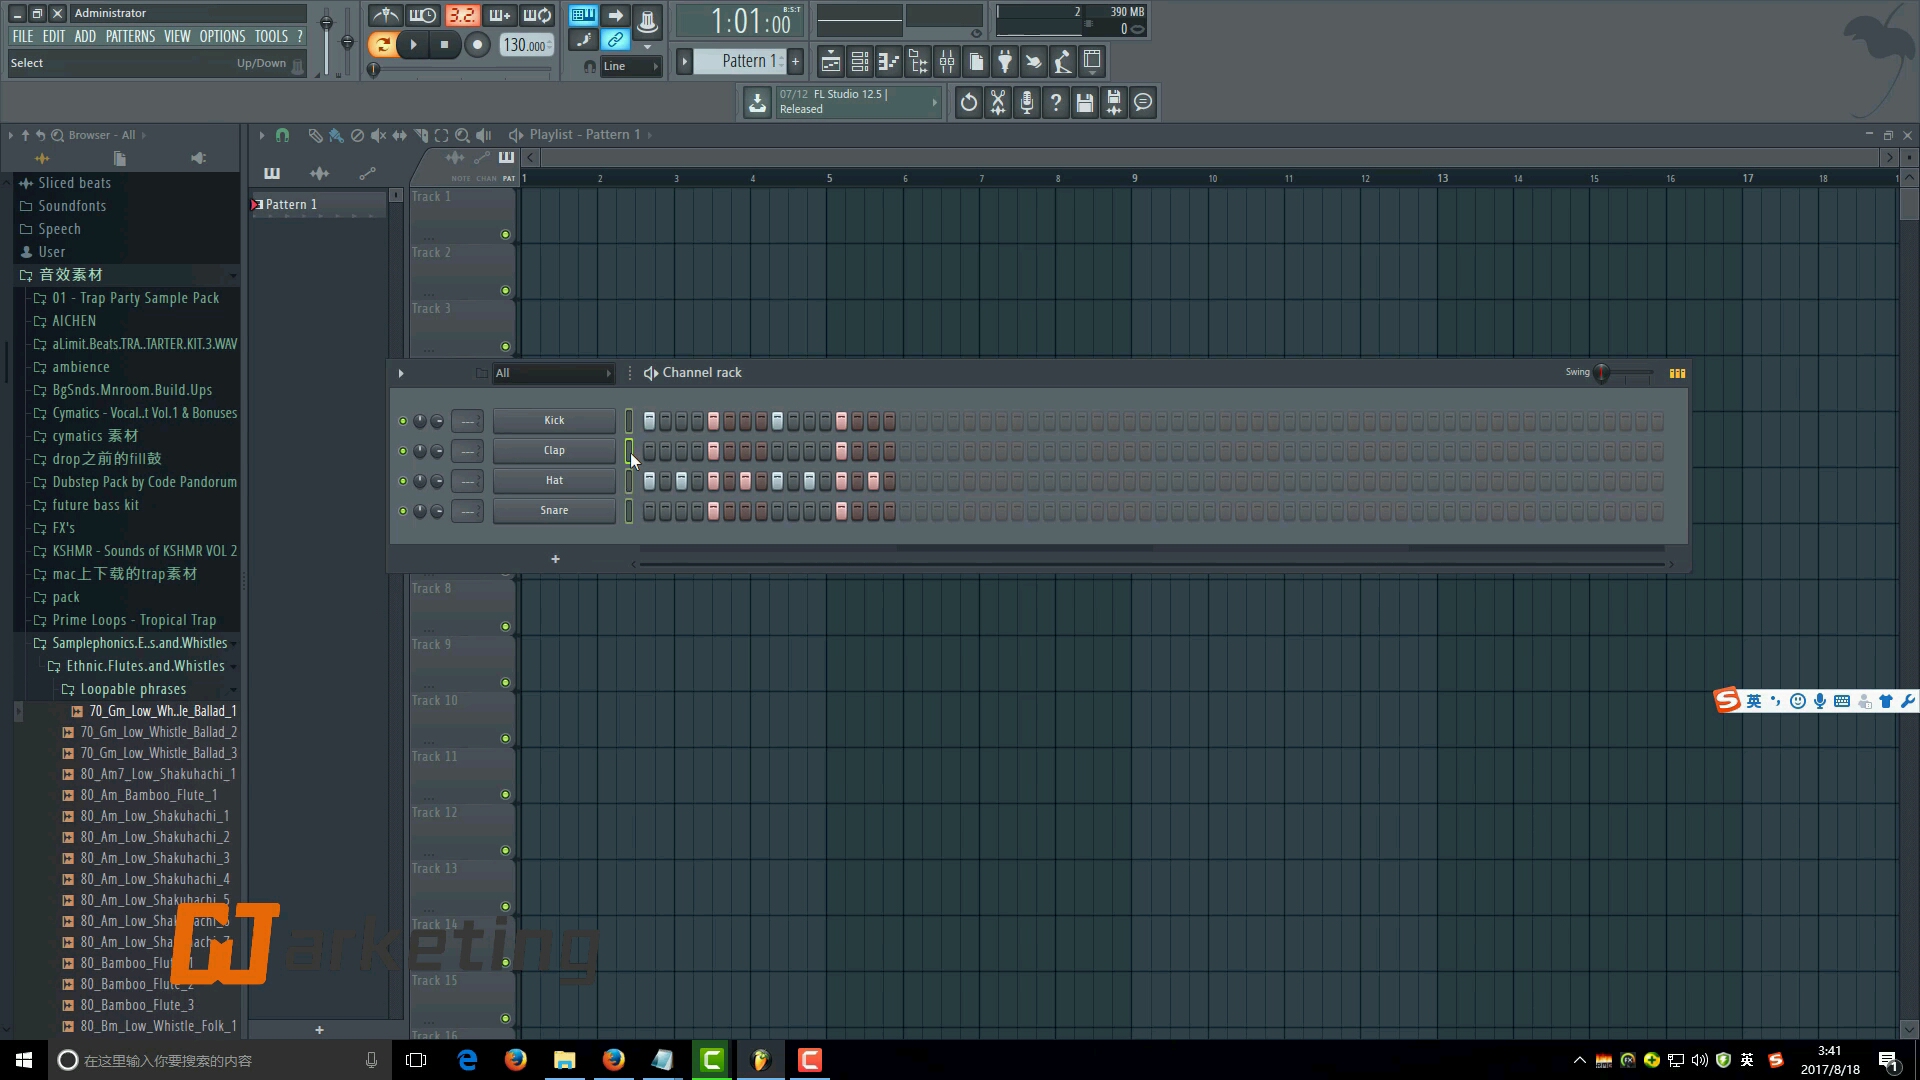Image resolution: width=1920 pixels, height=1080 pixels.
Task: Click the Play button to start playback
Action: pyautogui.click(x=413, y=45)
